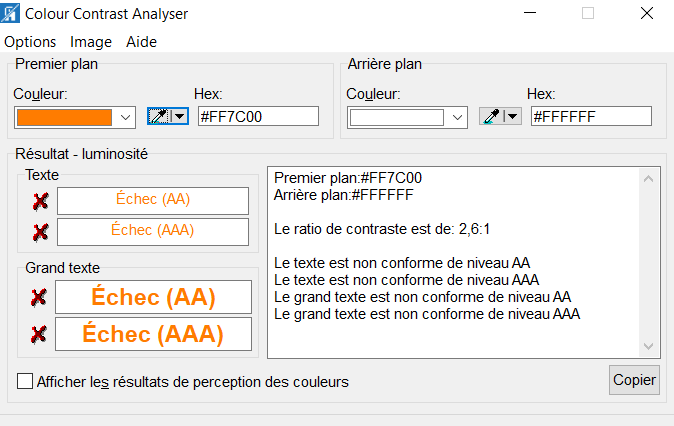
Task: Open the Aide menu
Action: 141,42
